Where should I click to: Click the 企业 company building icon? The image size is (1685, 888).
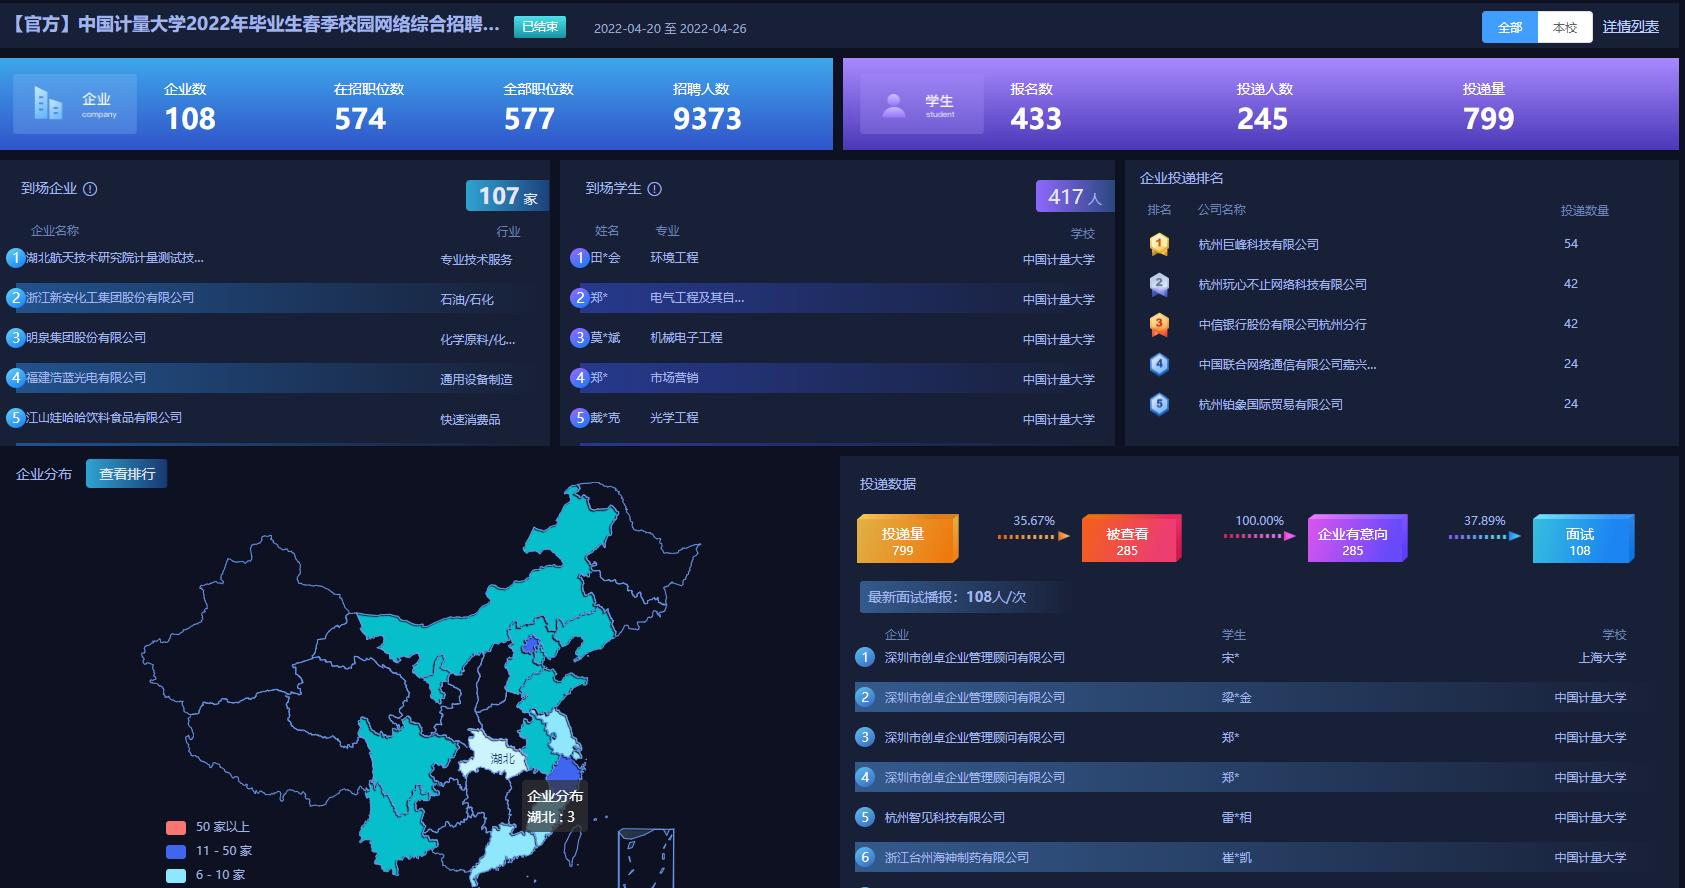48,103
